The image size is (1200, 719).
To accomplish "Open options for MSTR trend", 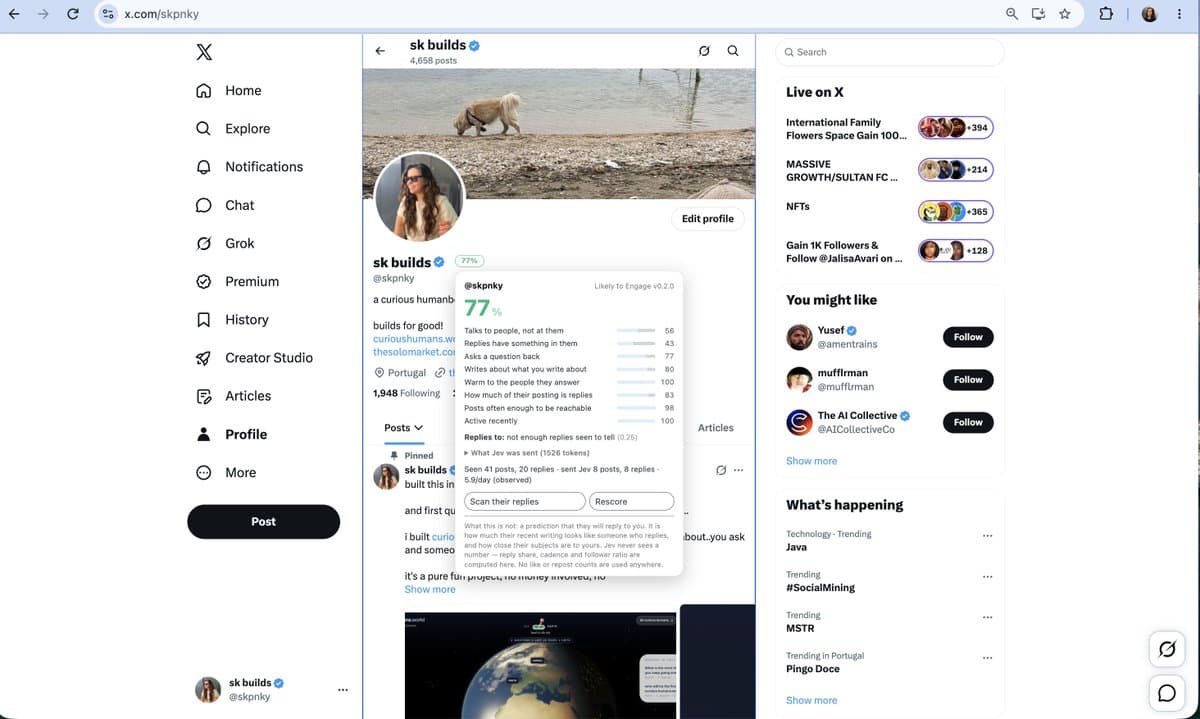I will [988, 617].
